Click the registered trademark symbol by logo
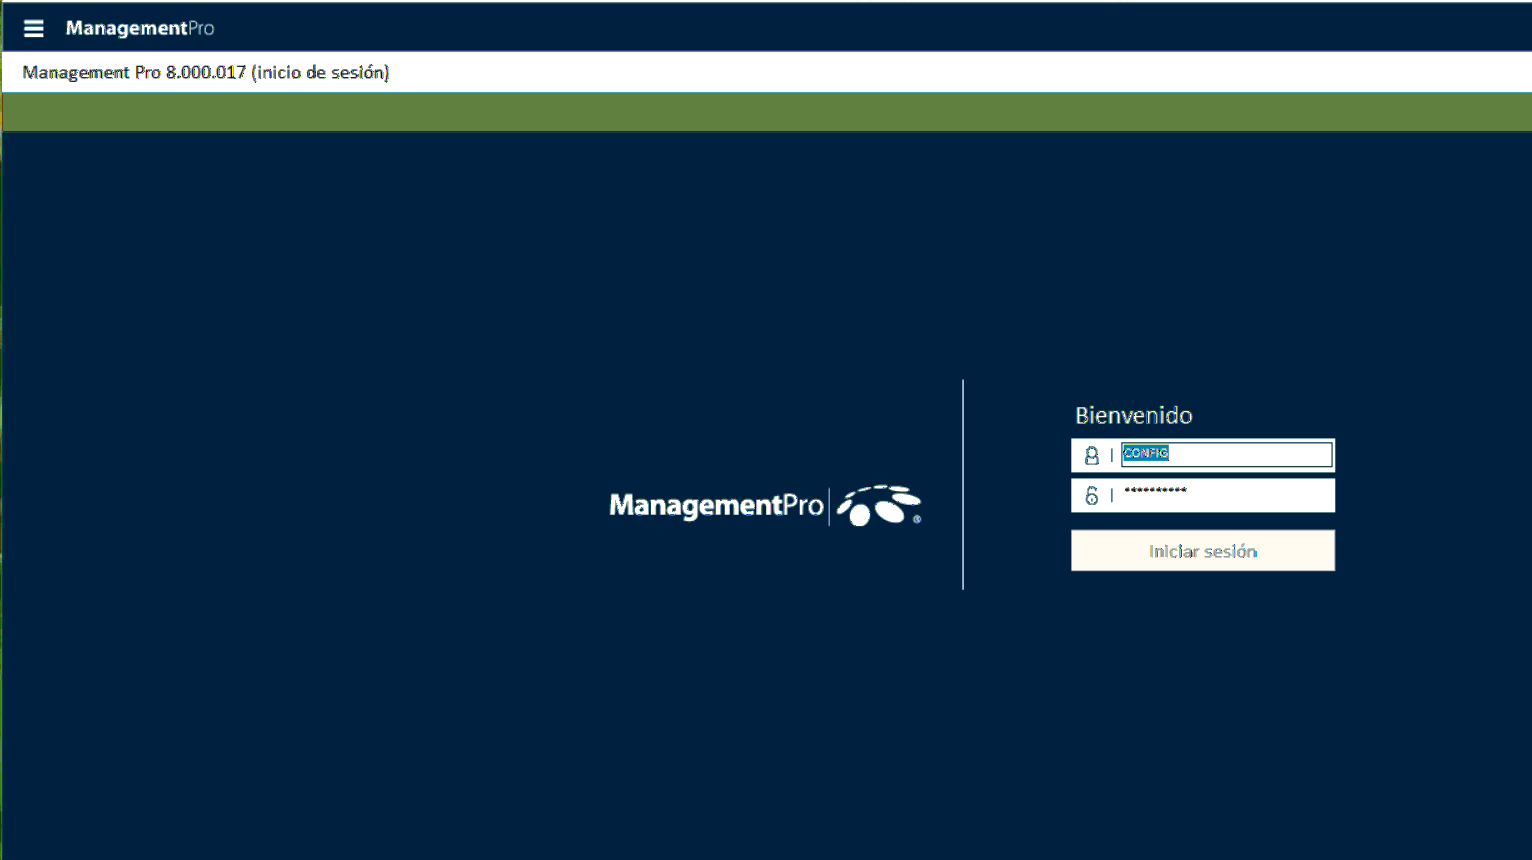Viewport: 1532px width, 860px height. point(917,519)
